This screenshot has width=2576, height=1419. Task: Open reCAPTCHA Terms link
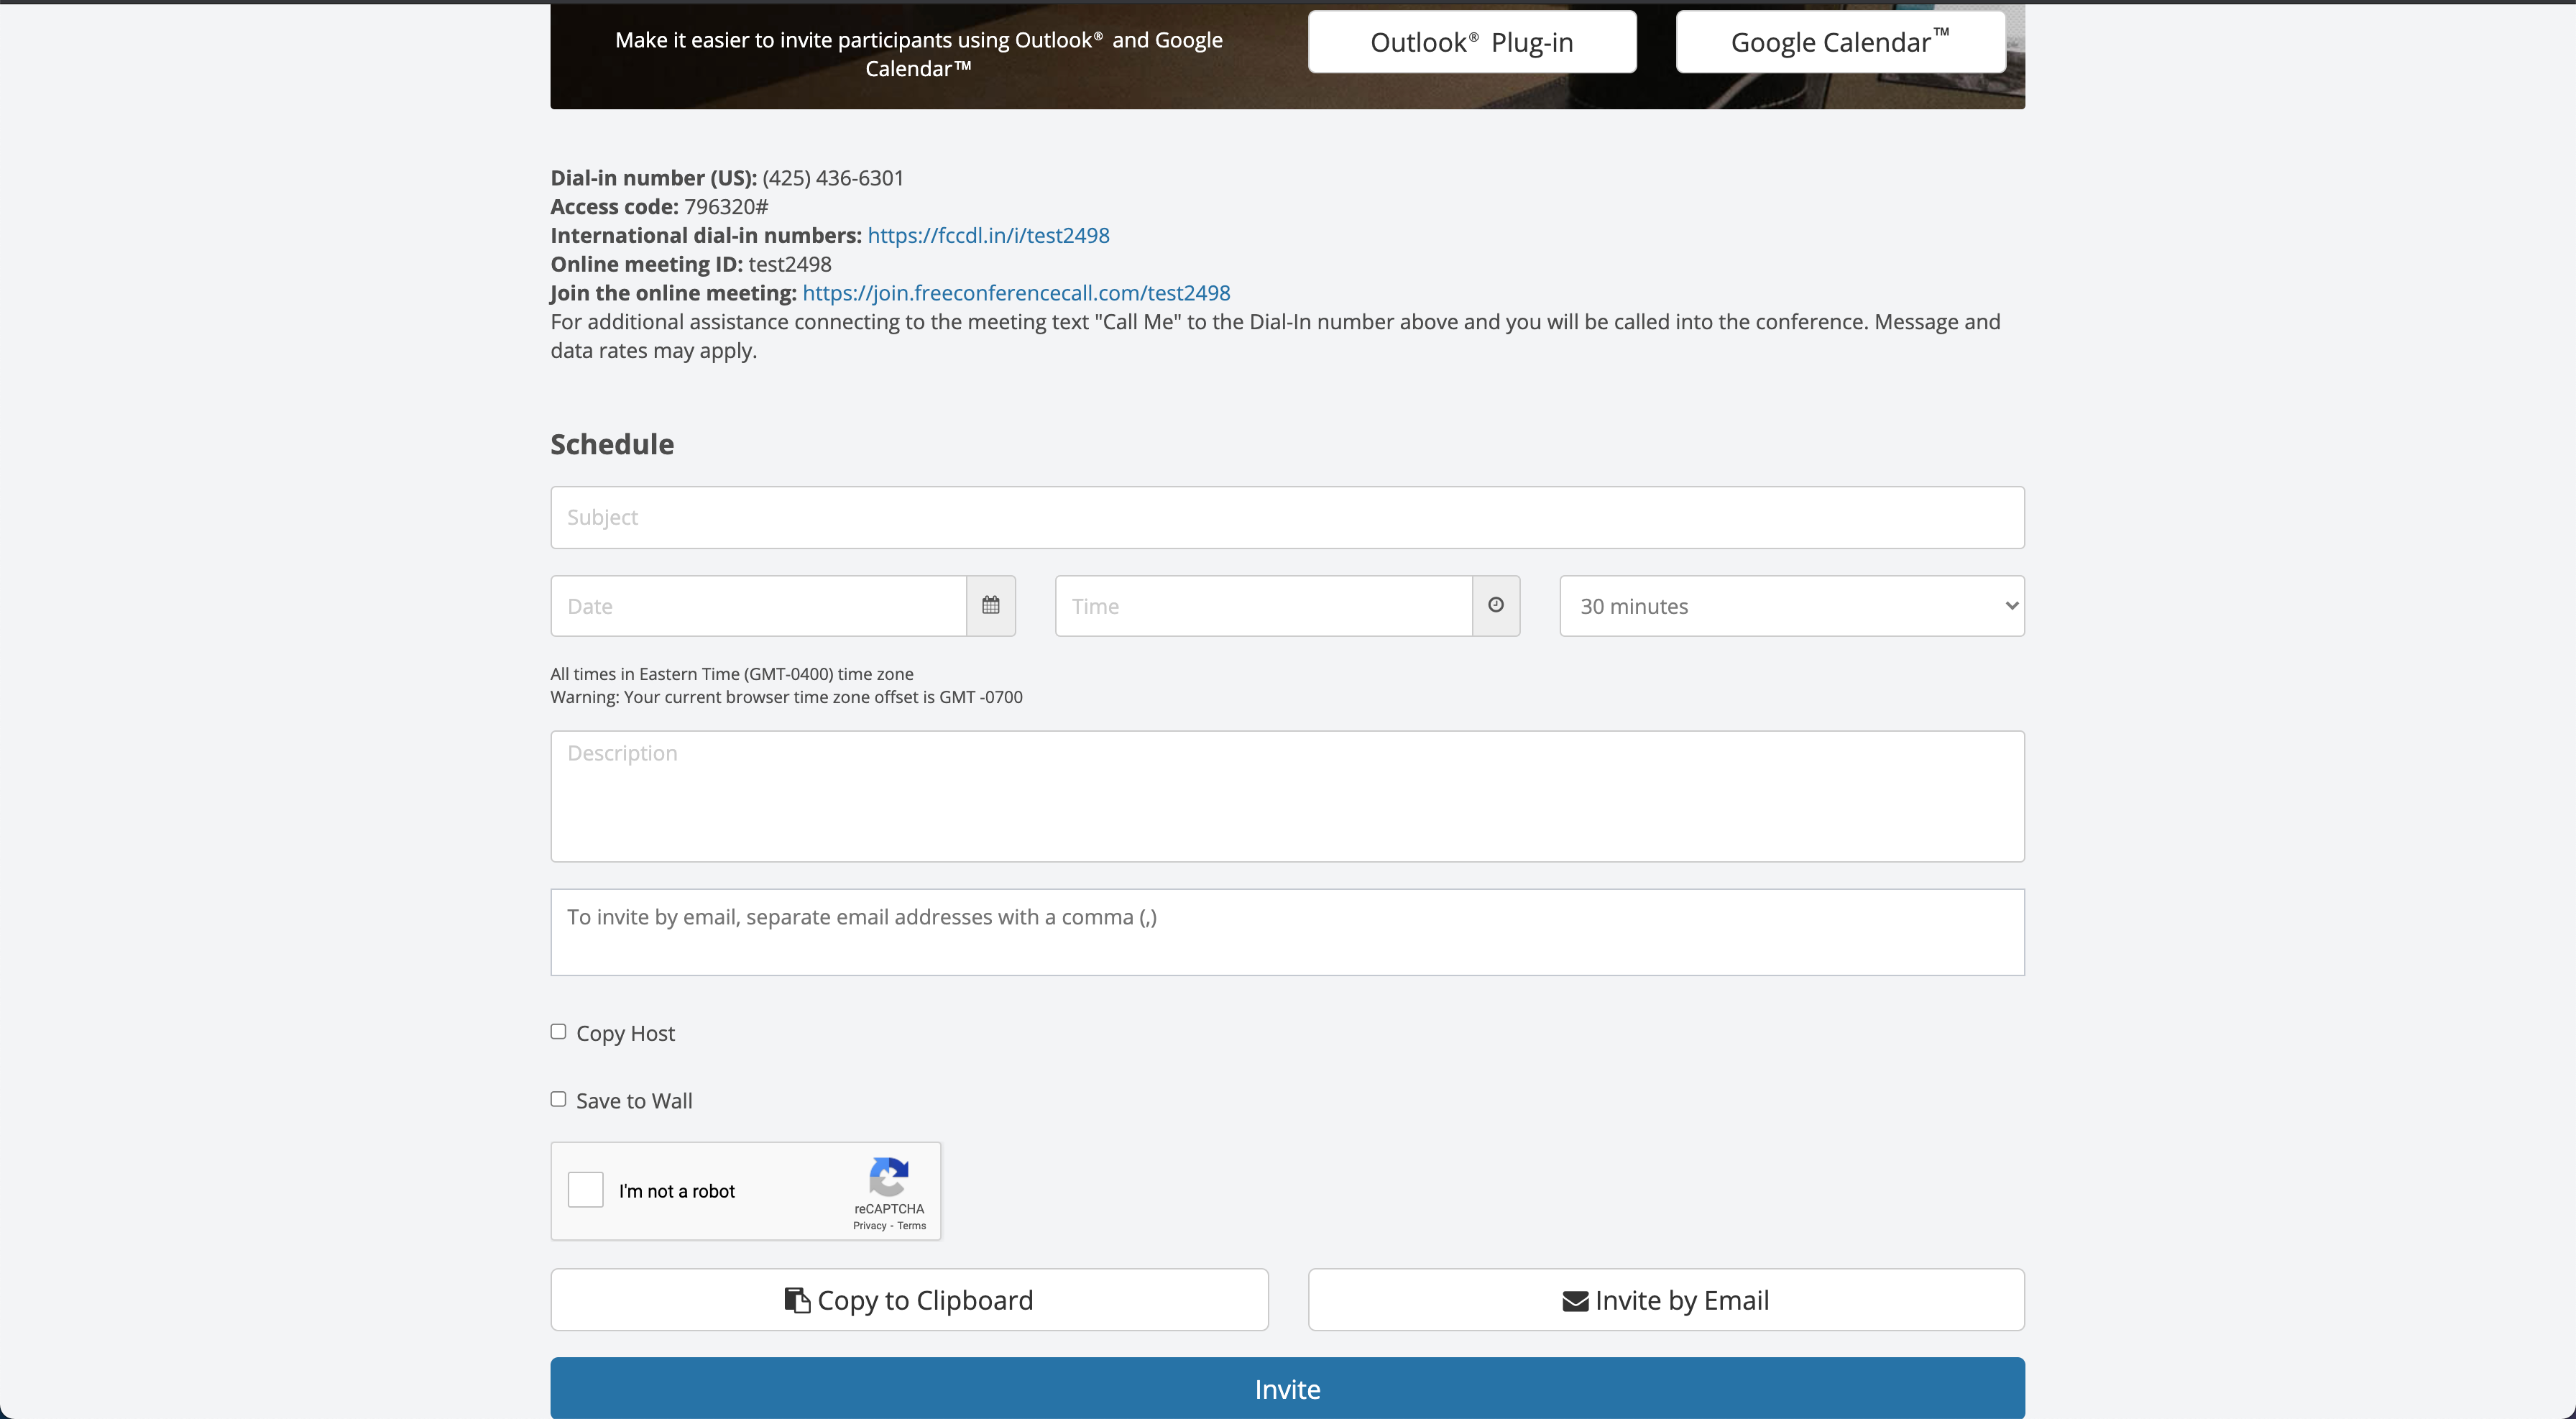coord(911,1225)
